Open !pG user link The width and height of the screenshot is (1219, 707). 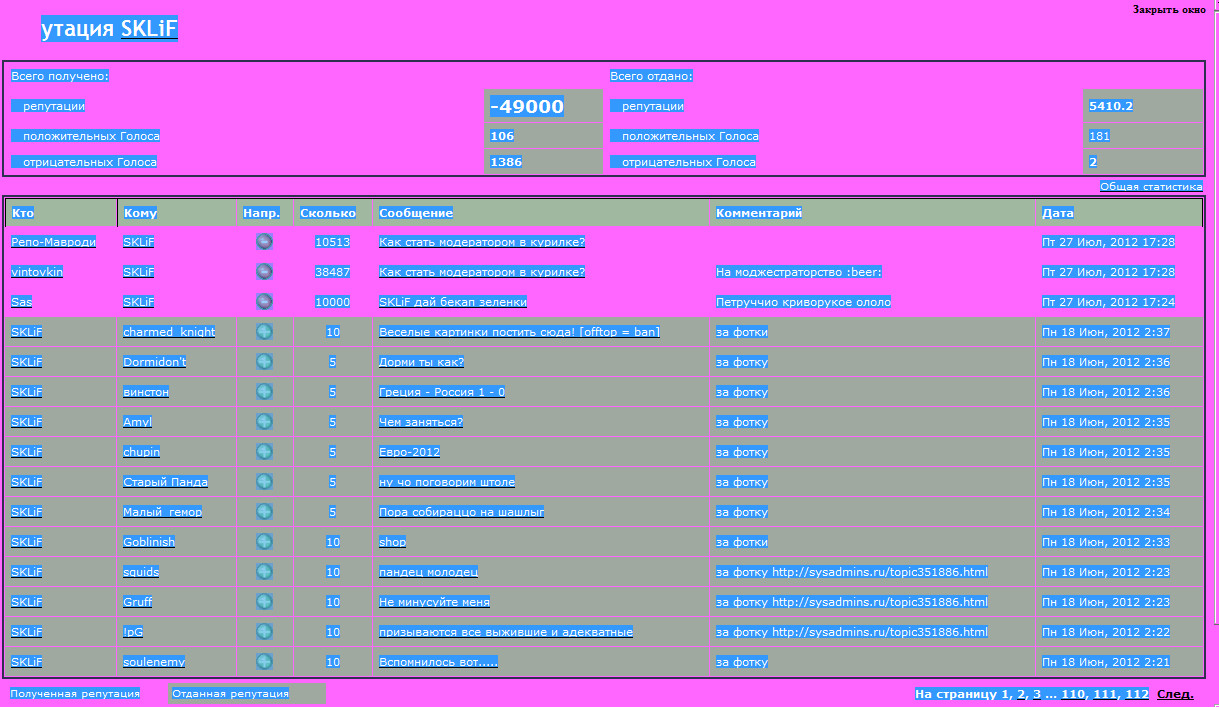(133, 632)
